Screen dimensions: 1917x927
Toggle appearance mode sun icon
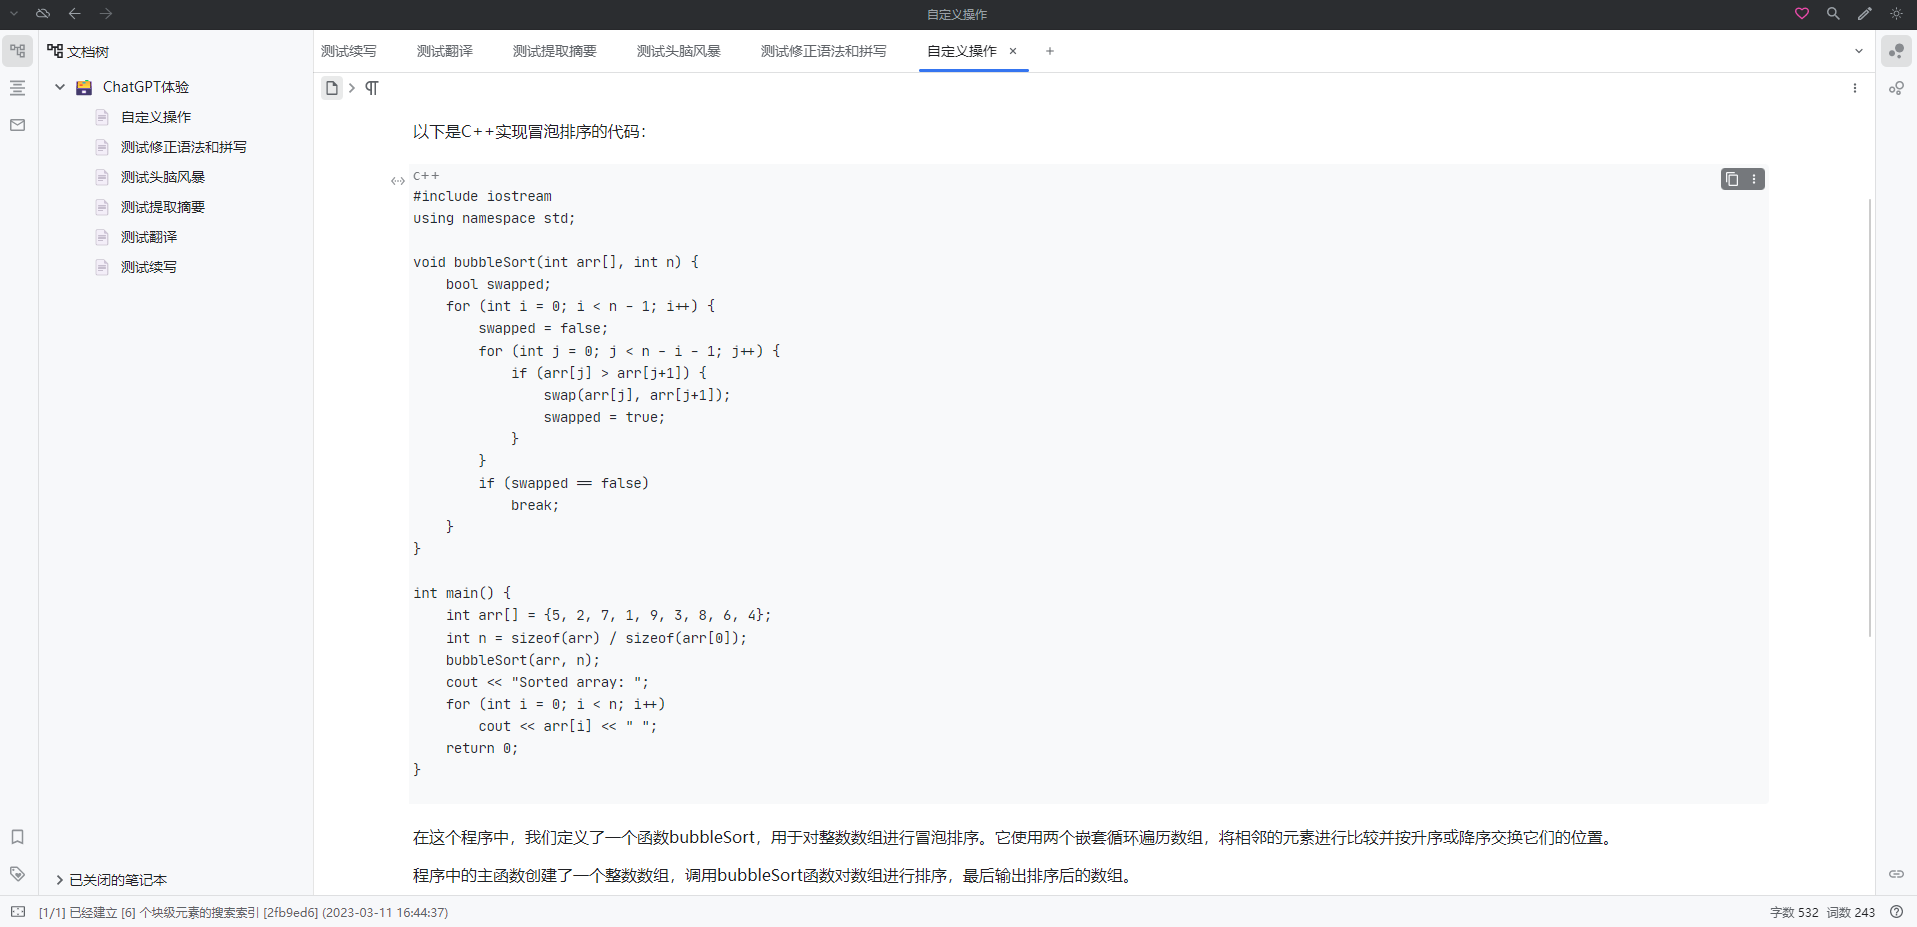click(1896, 14)
